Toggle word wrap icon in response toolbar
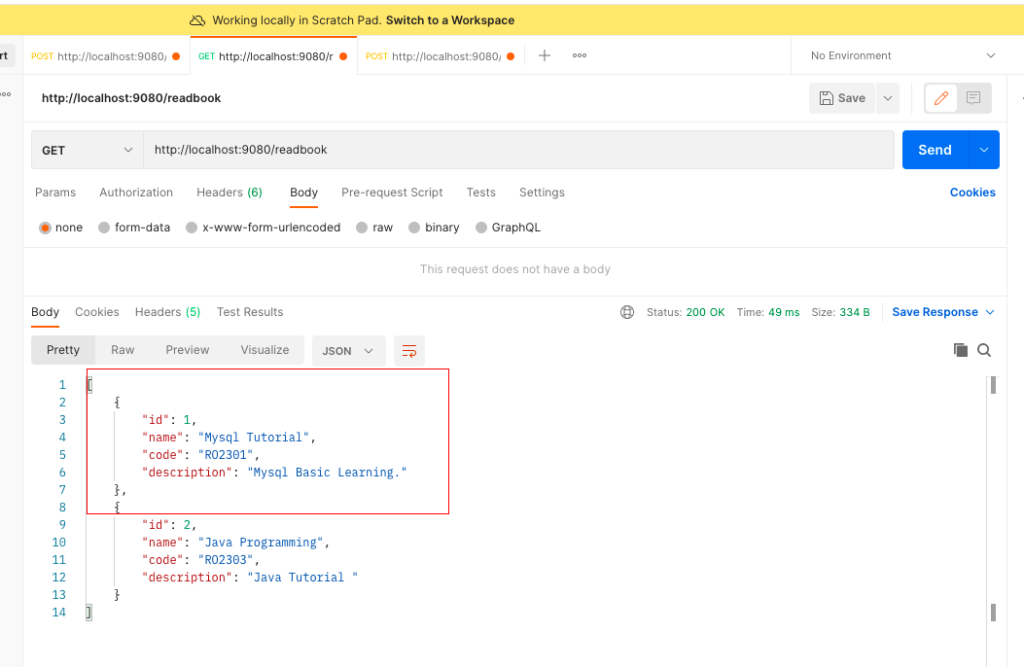 click(x=409, y=351)
